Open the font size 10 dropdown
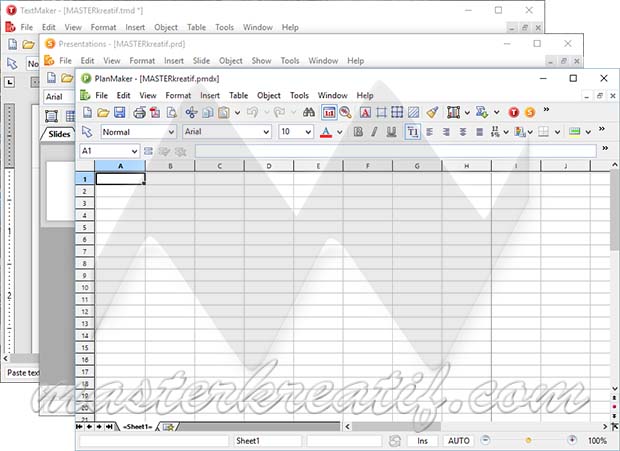The height and width of the screenshot is (451, 620). (x=308, y=132)
